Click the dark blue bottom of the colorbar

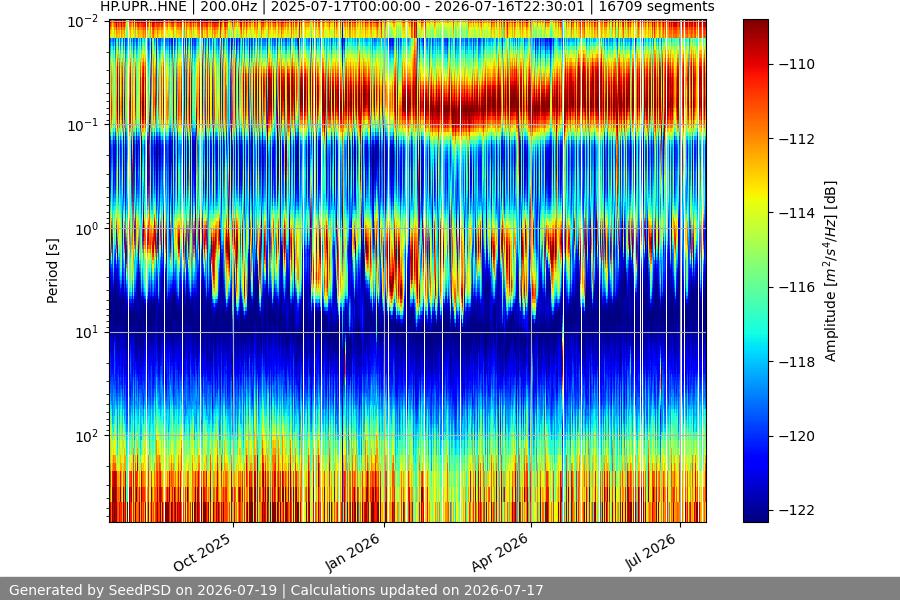click(755, 514)
